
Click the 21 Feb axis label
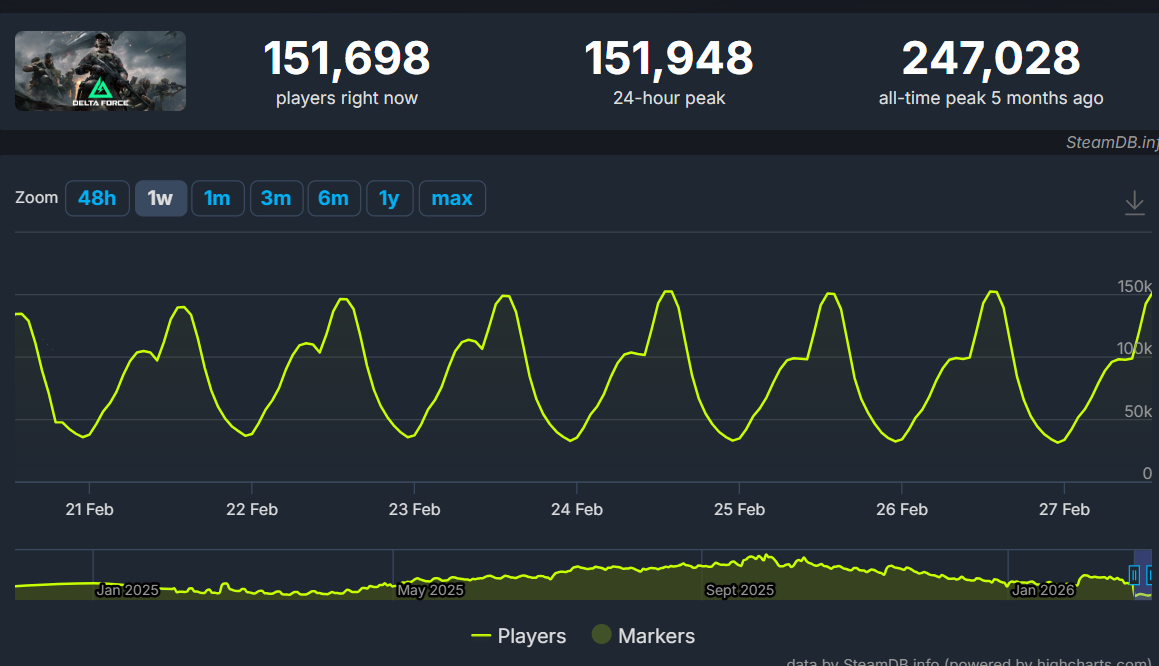(x=89, y=509)
